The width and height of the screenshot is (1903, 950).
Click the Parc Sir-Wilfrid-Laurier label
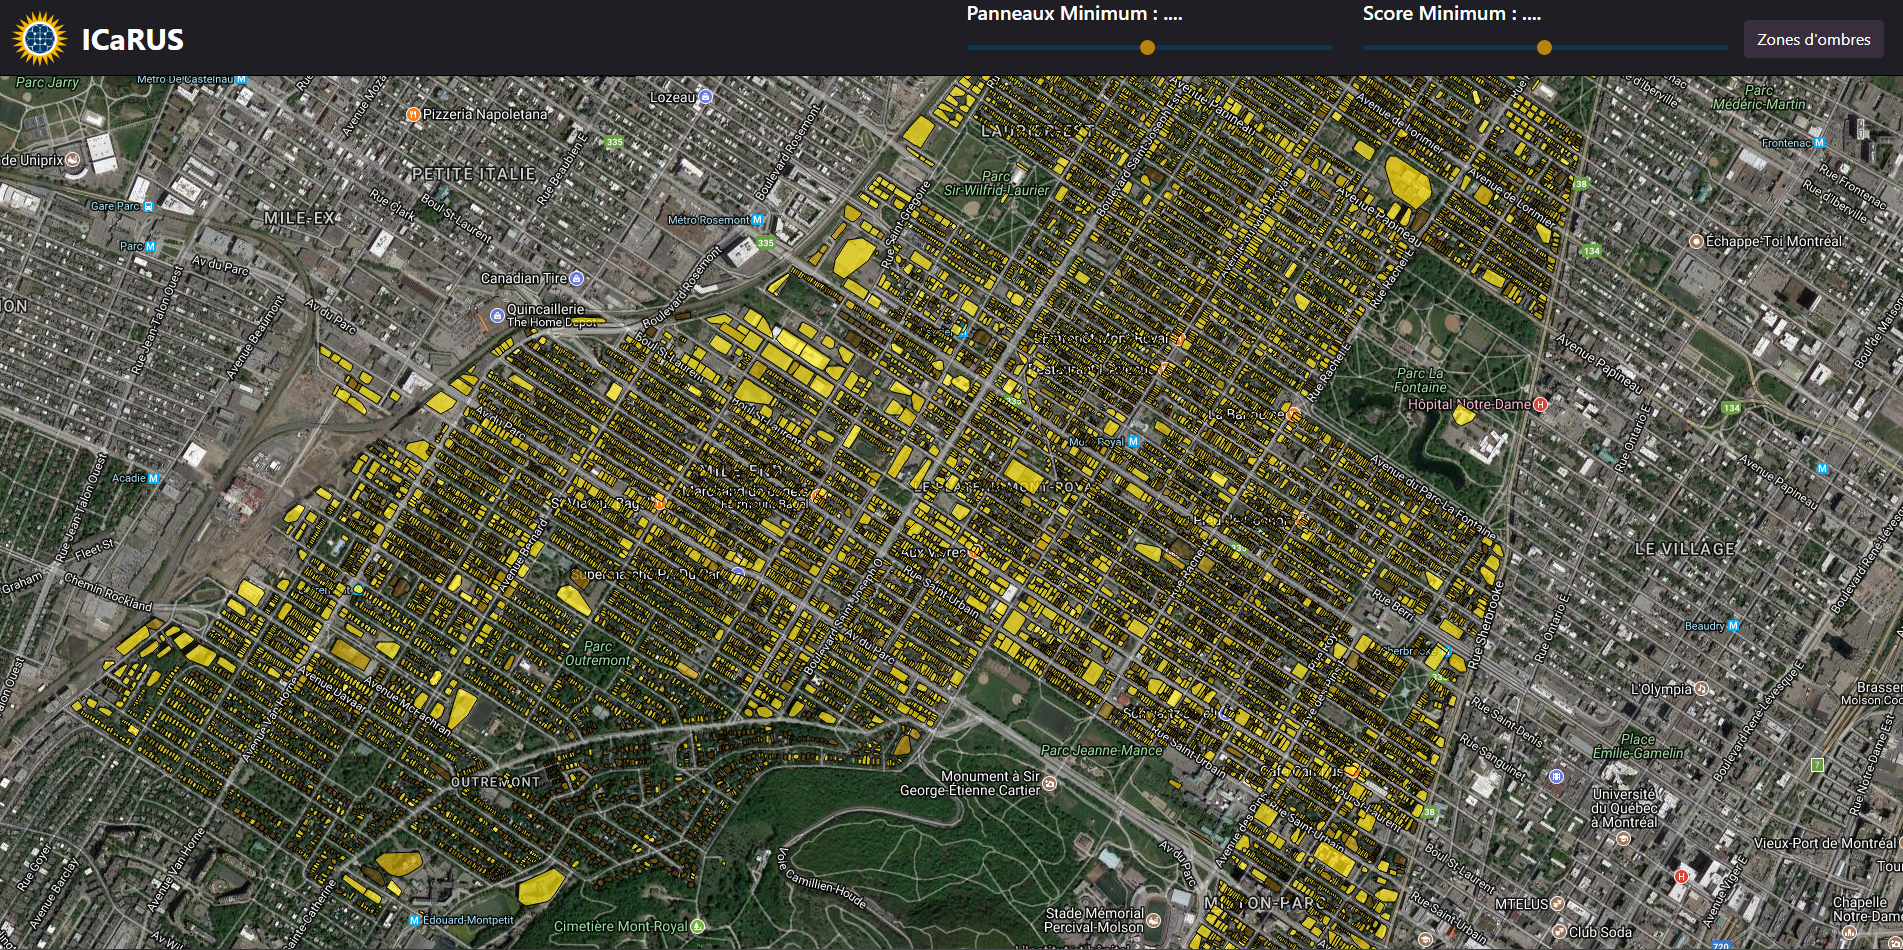(997, 183)
